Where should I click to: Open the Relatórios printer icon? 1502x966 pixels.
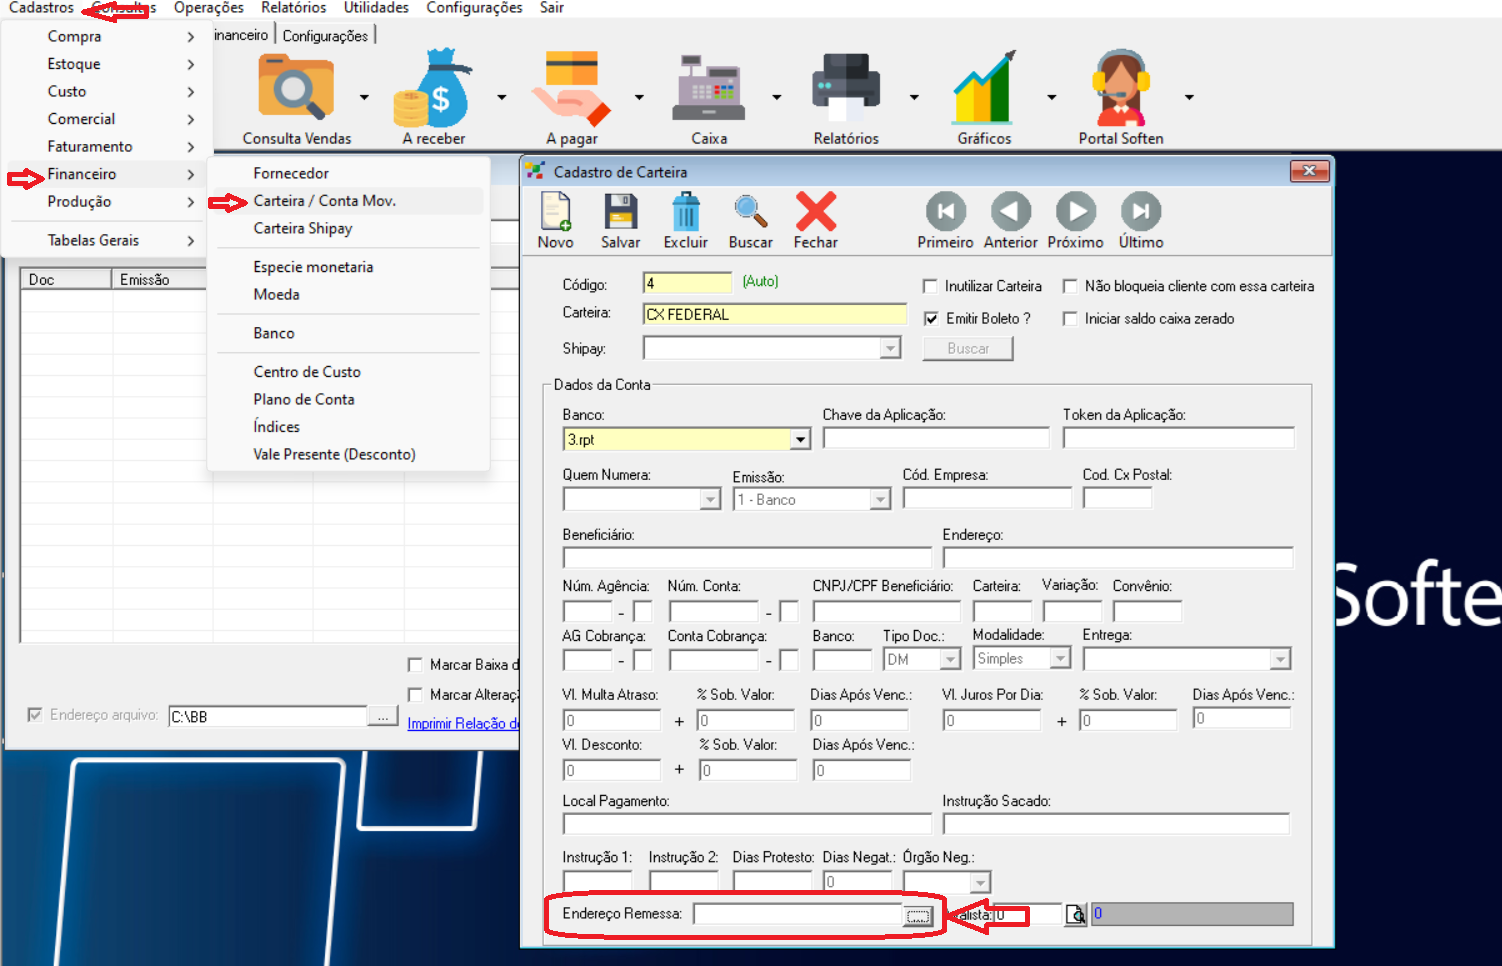click(x=846, y=88)
